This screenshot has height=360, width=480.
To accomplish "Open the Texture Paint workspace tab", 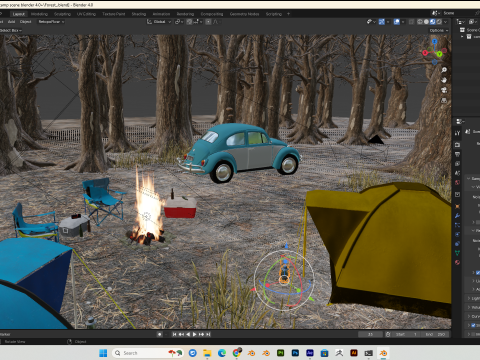I will (114, 14).
